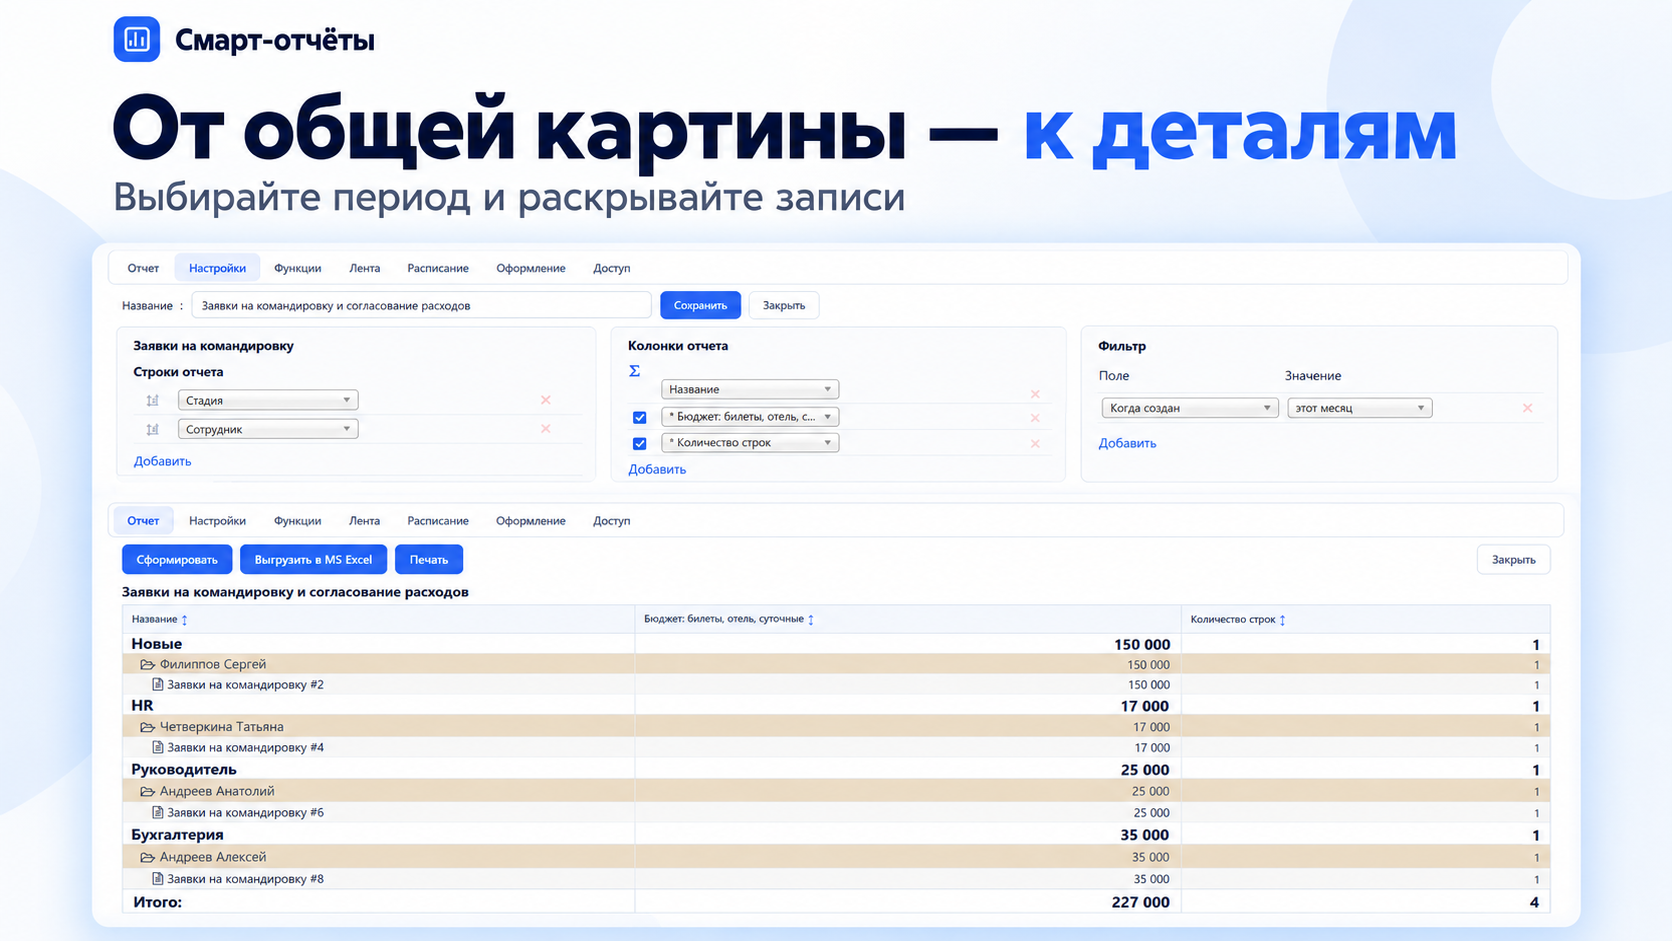The height and width of the screenshot is (941, 1672).
Task: Click the HR group row
Action: 836,706
